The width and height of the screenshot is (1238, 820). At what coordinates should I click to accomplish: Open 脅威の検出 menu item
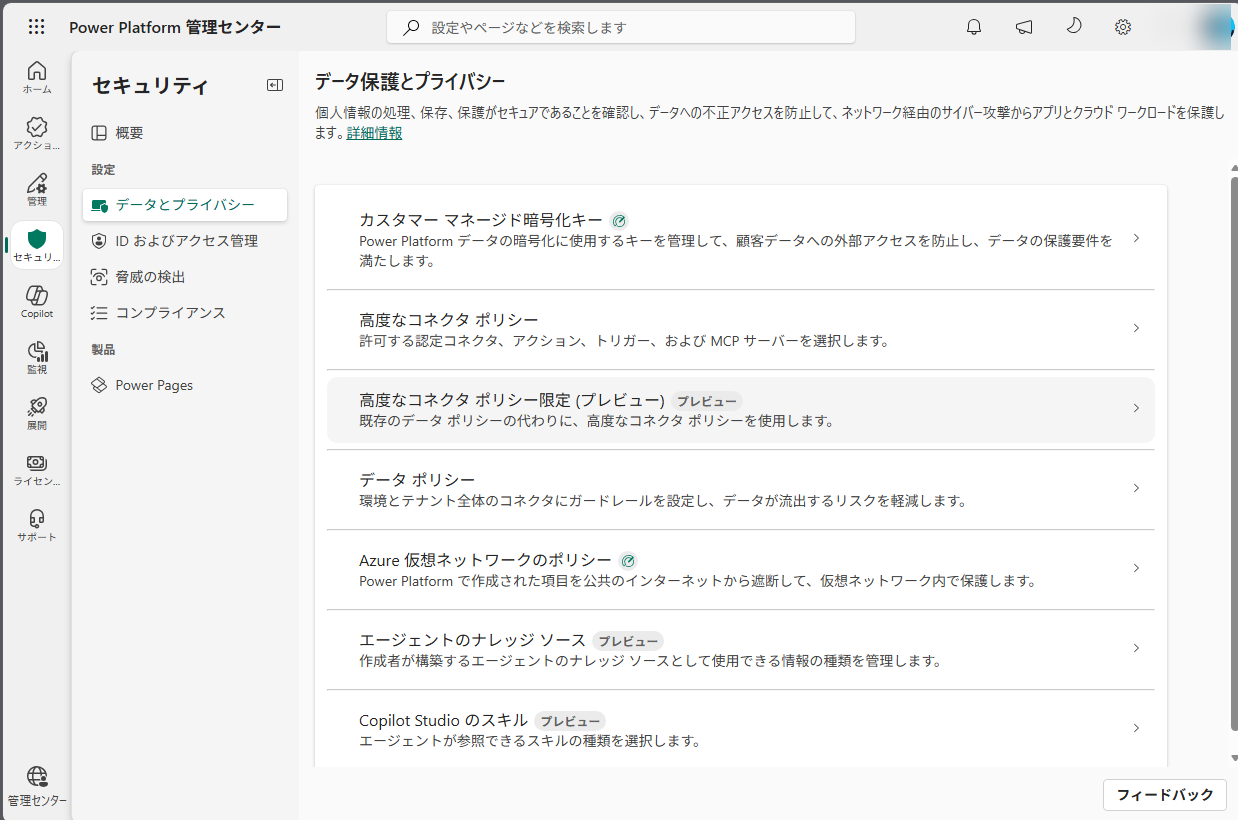(185, 277)
